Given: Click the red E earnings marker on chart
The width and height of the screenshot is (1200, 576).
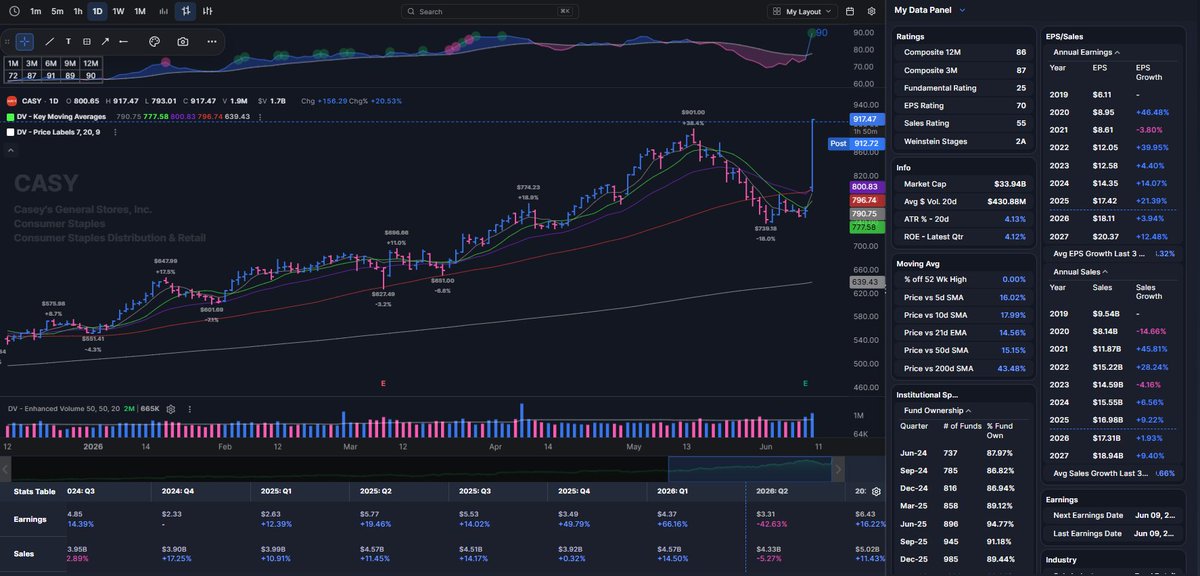Looking at the screenshot, I should point(383,383).
